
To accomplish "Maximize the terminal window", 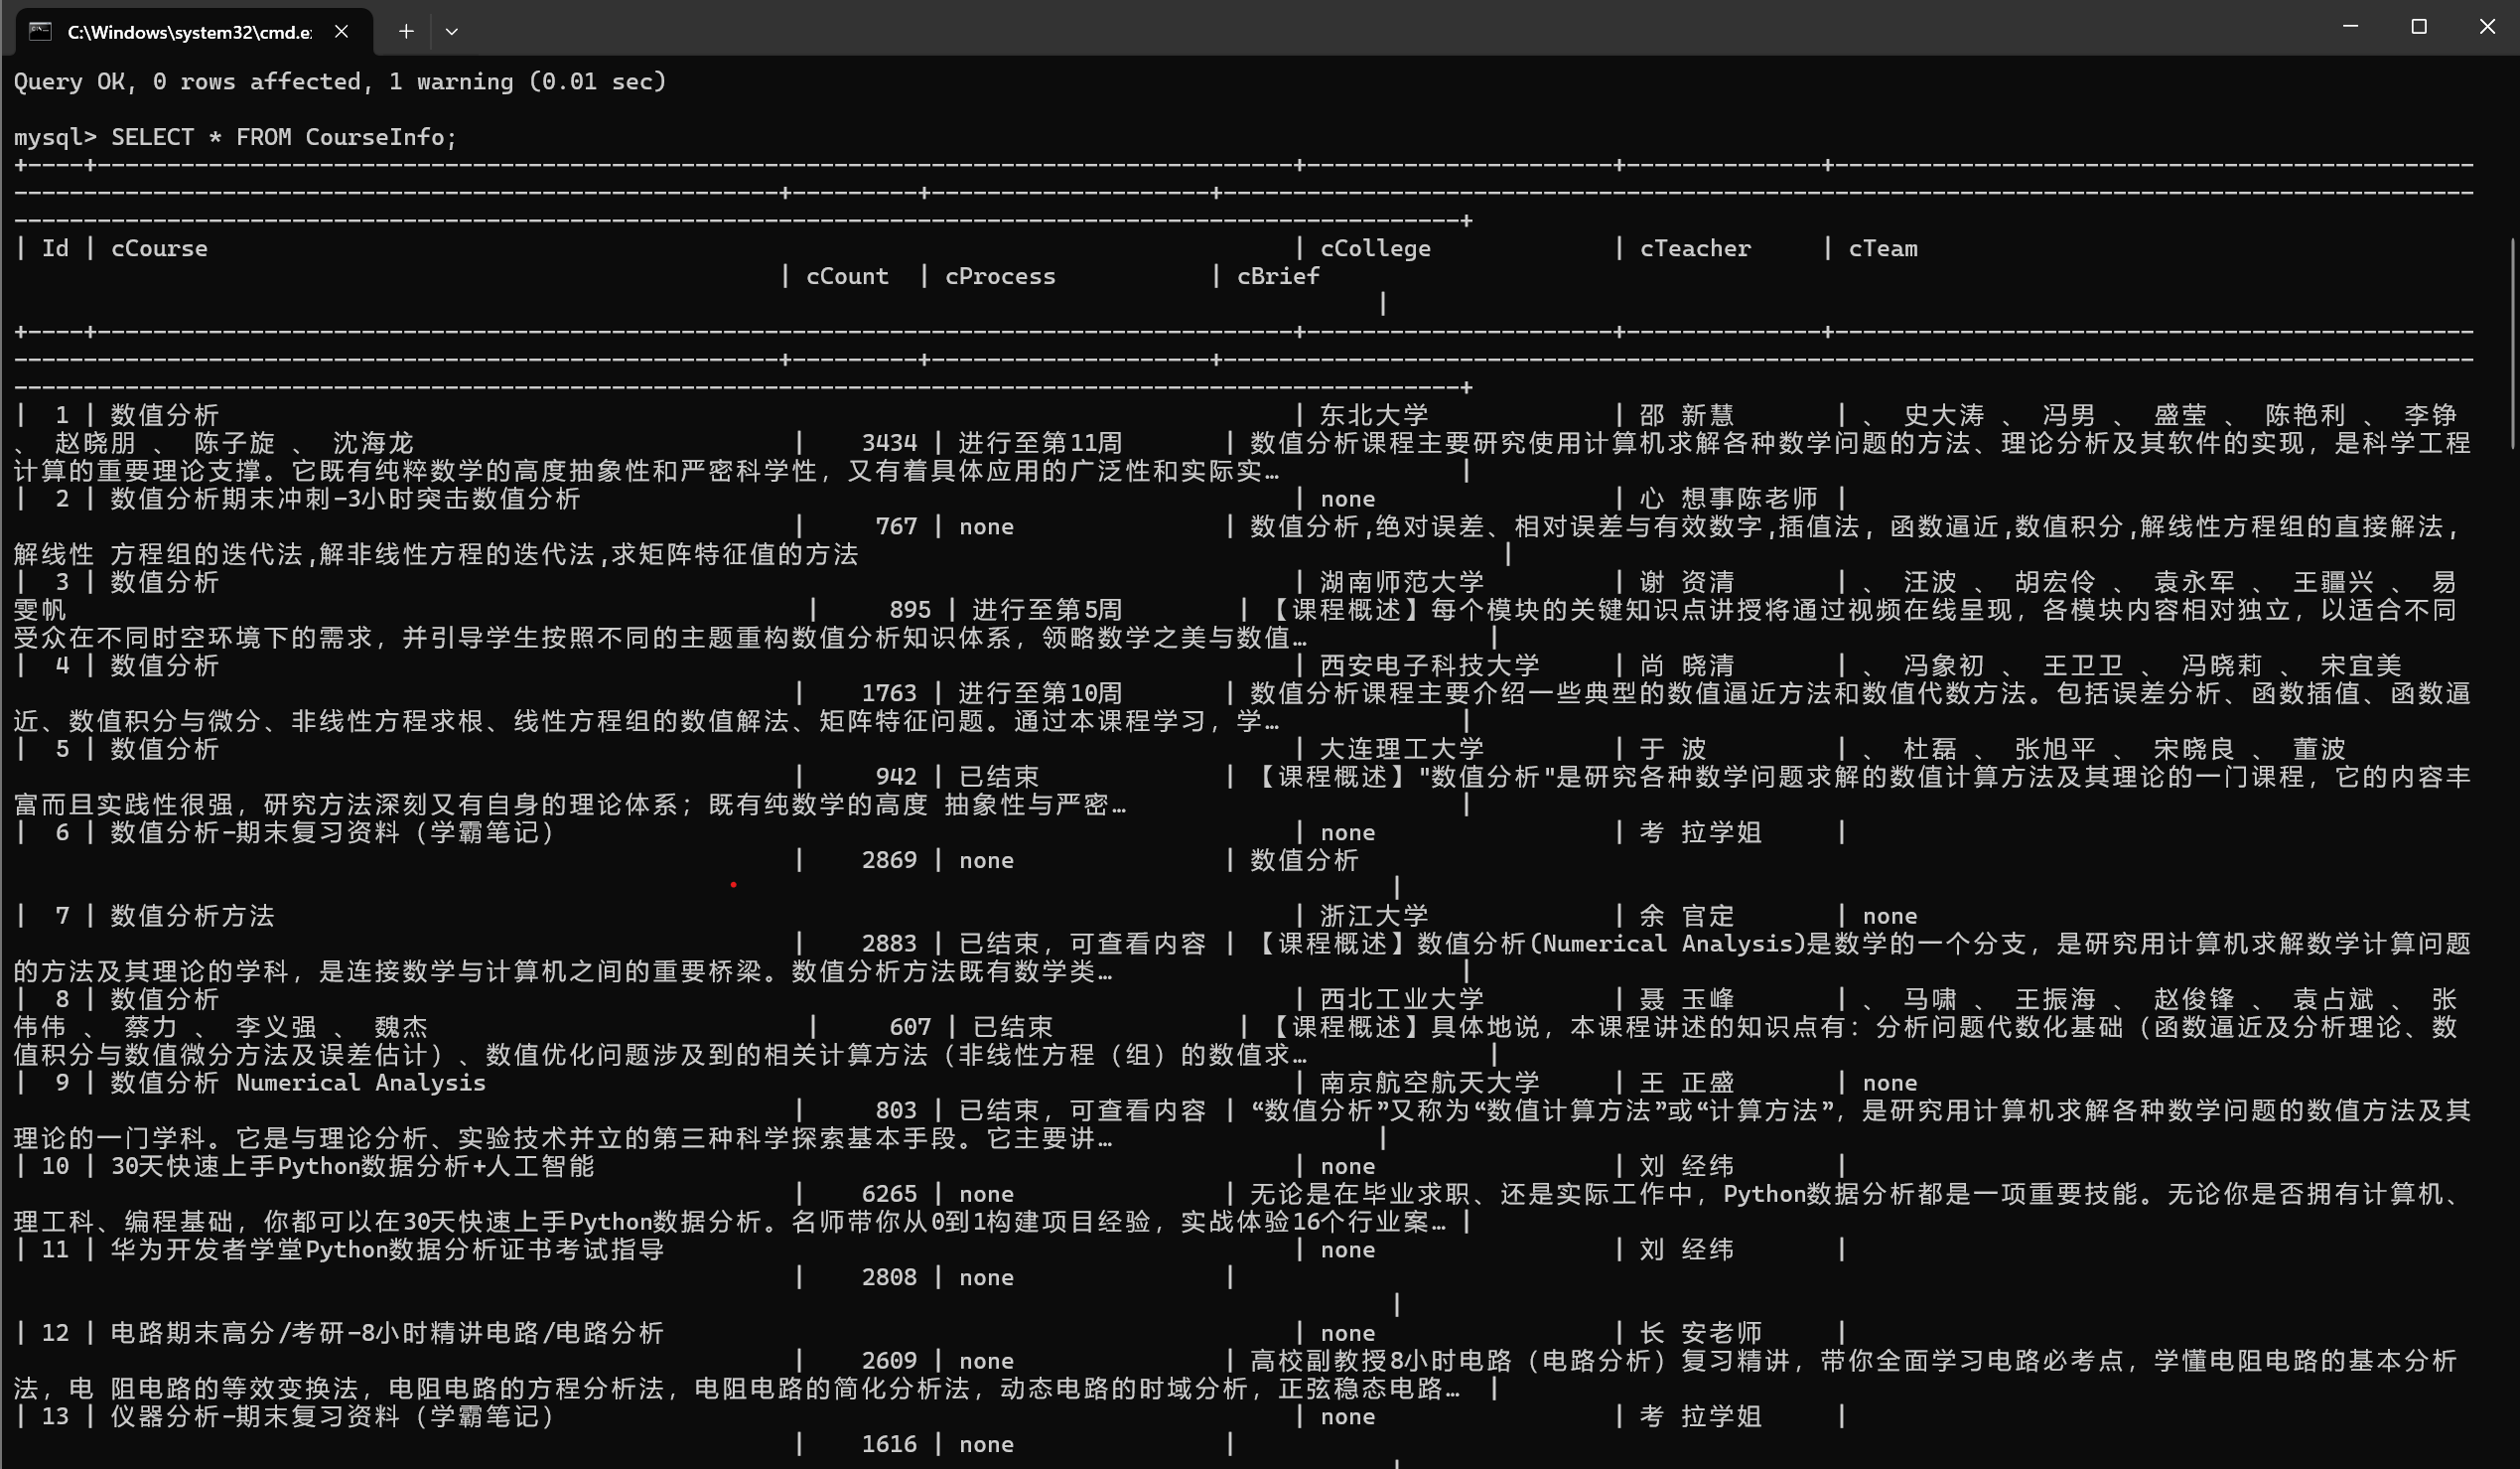I will point(2419,27).
